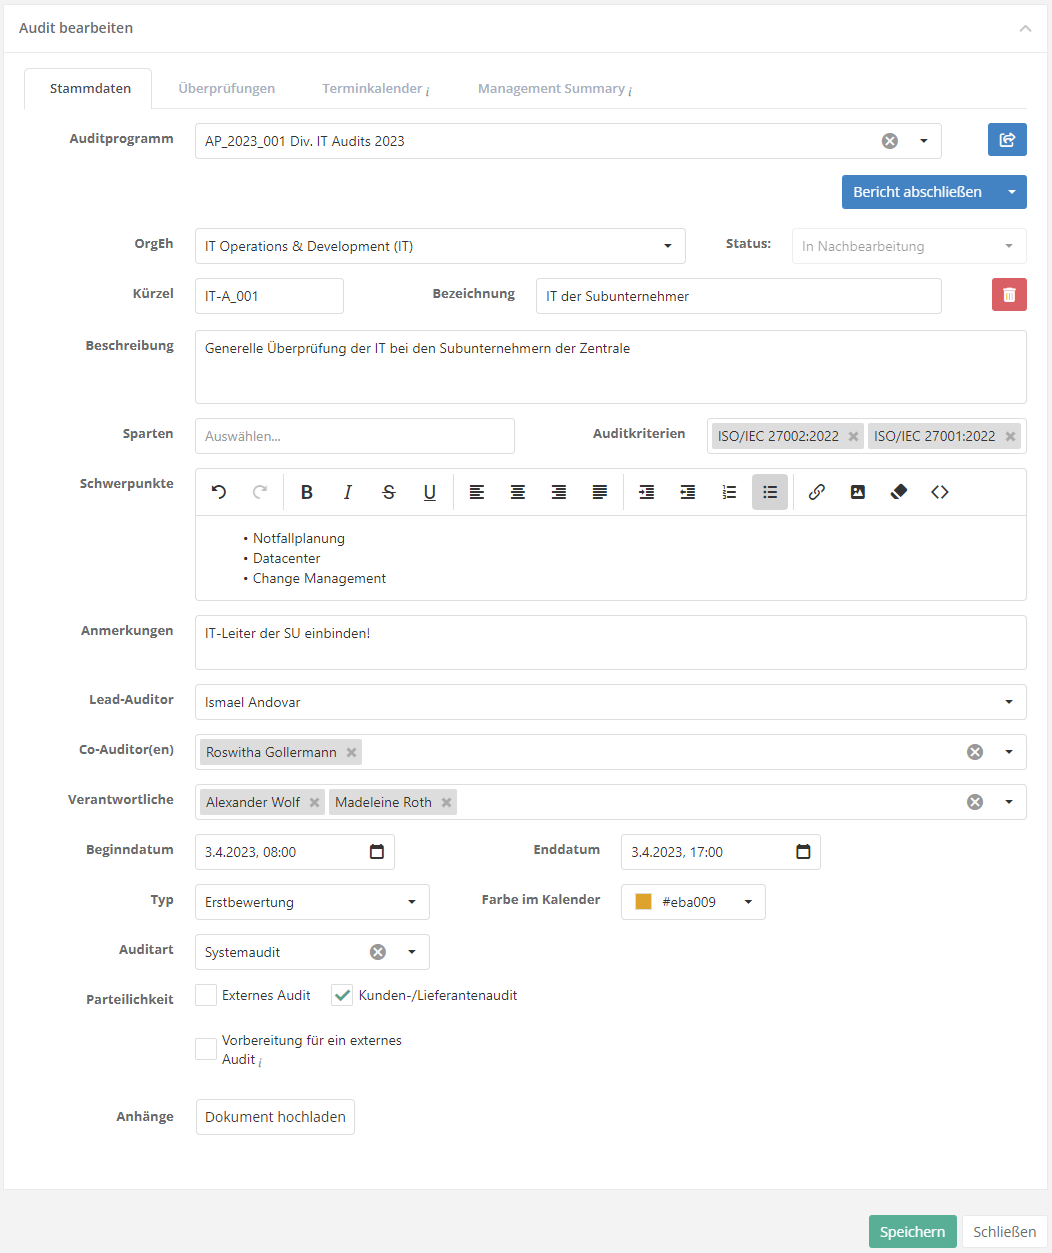Toggle bold formatting in Schwerpunkte toolbar
This screenshot has height=1253, width=1052.
click(x=307, y=492)
